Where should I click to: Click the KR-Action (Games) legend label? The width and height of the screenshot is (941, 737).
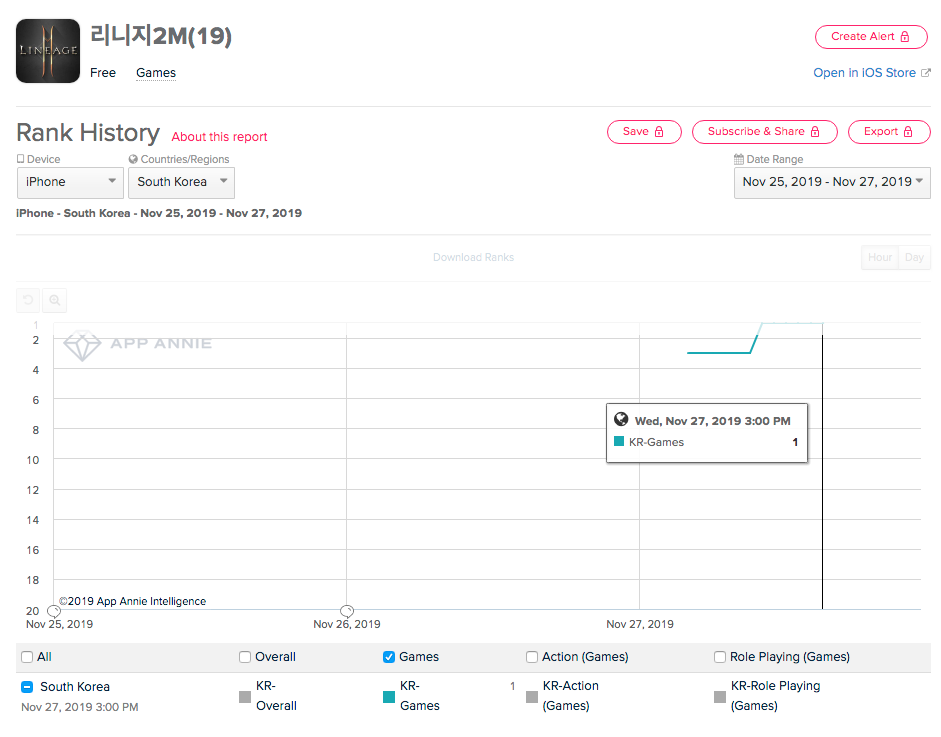point(571,696)
